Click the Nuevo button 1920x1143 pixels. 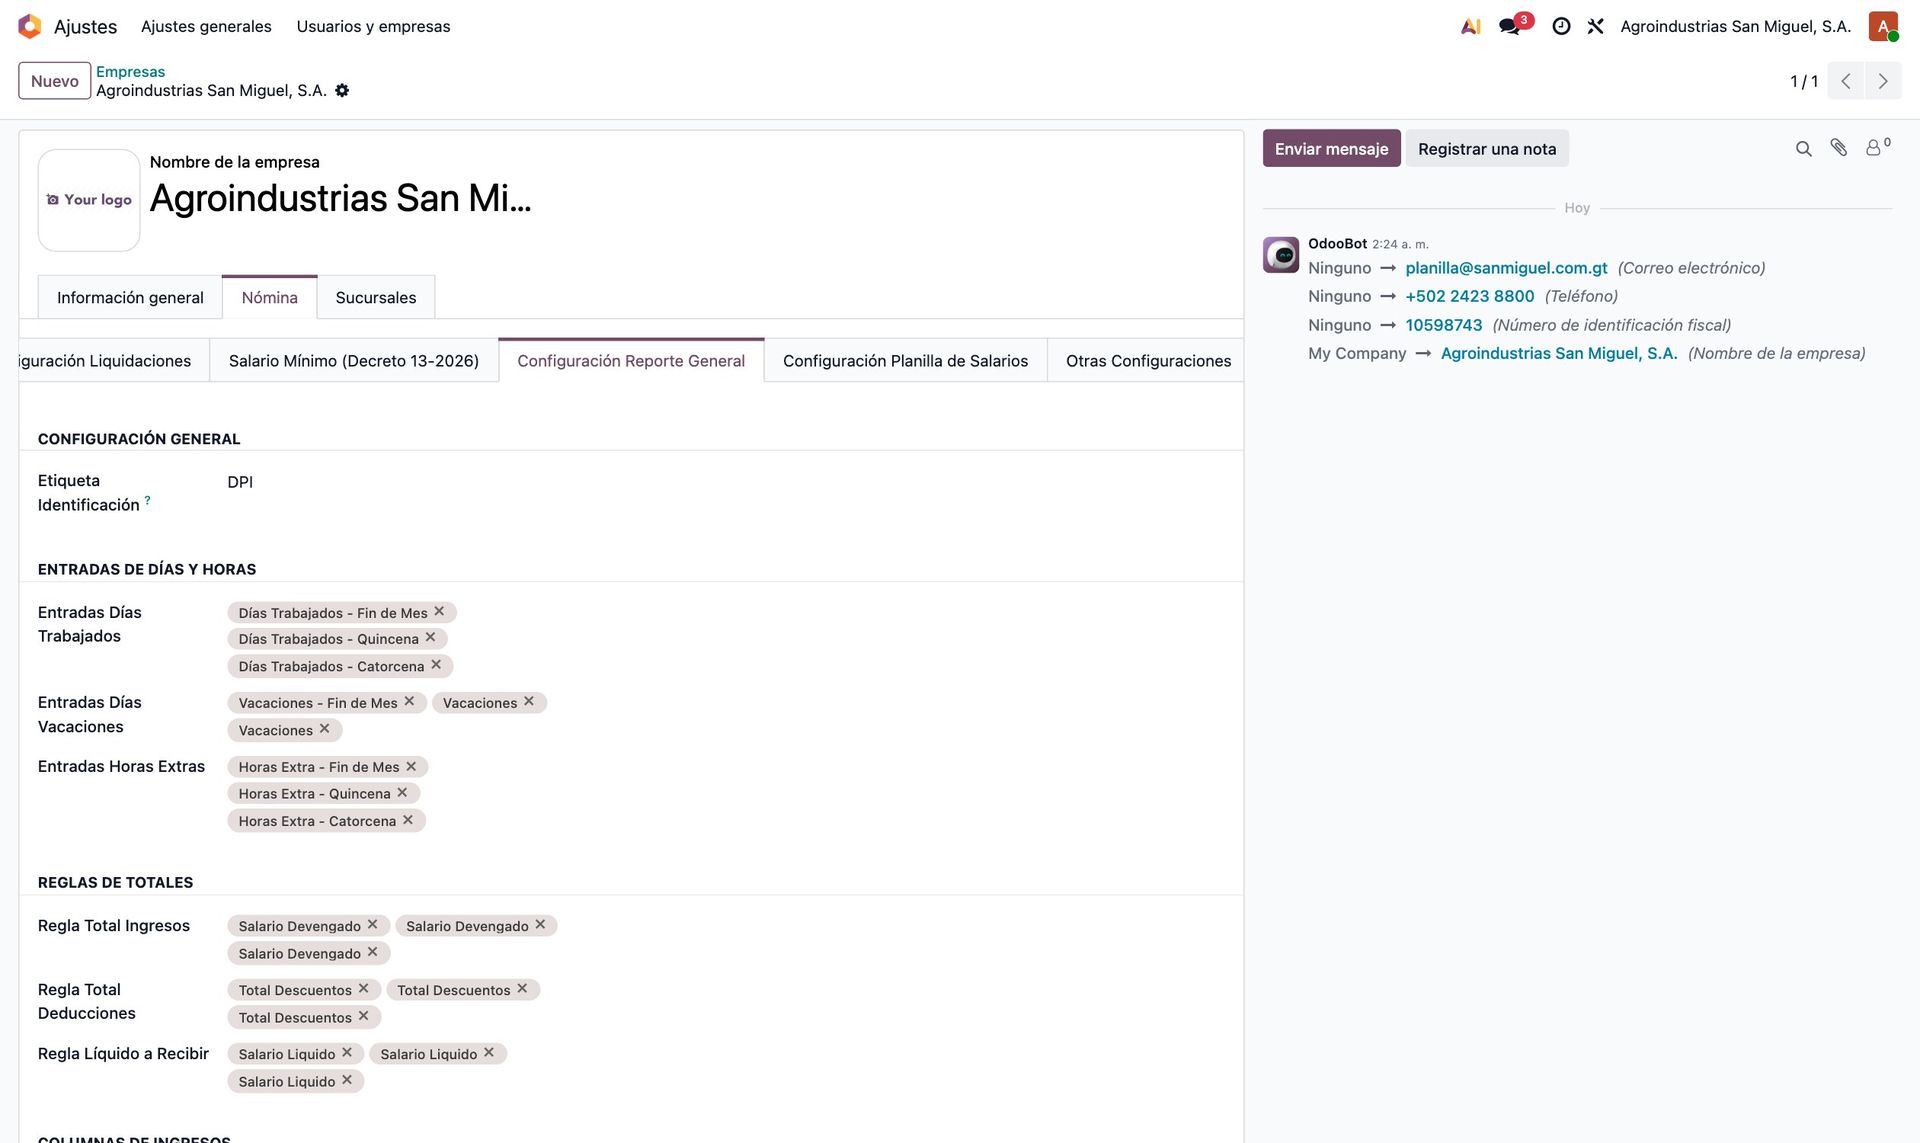tap(55, 81)
